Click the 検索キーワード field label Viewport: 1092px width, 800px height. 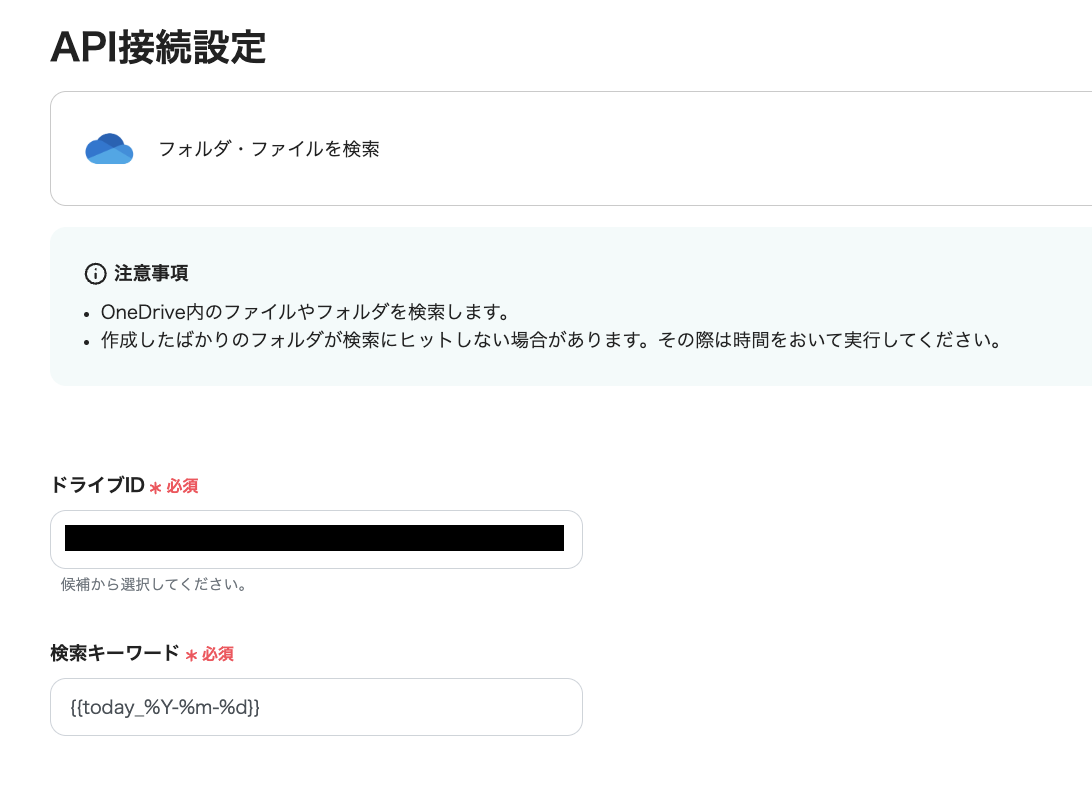pyautogui.click(x=114, y=654)
